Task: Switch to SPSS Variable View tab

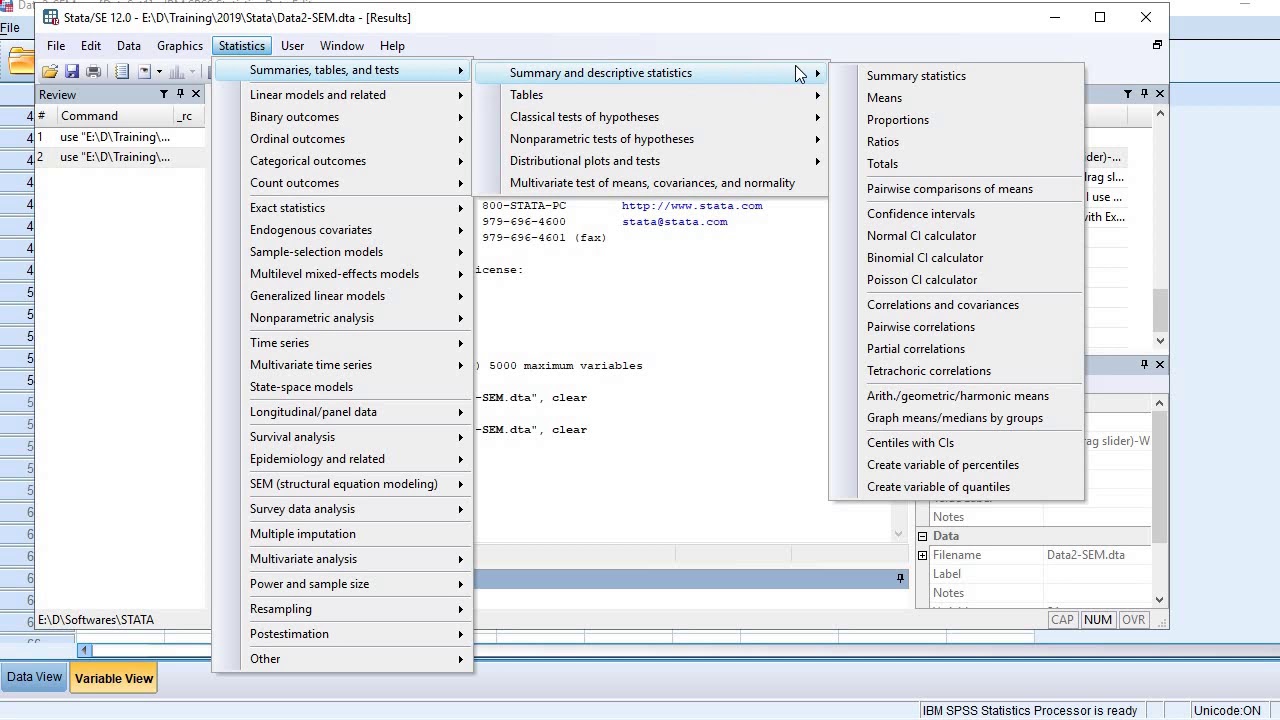Action: coord(114,679)
